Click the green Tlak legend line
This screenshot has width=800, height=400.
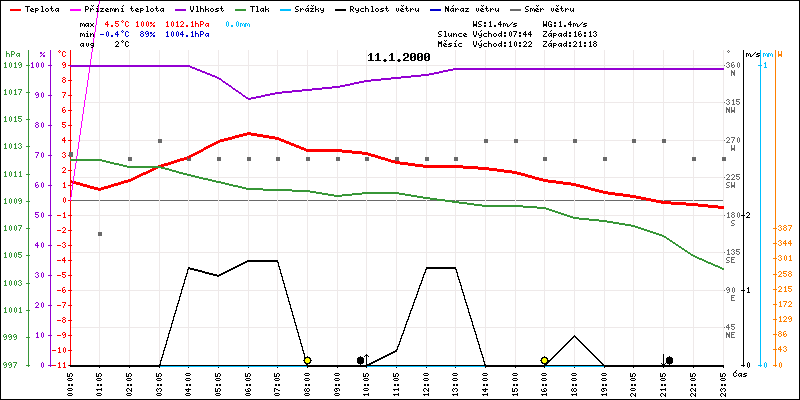point(239,8)
